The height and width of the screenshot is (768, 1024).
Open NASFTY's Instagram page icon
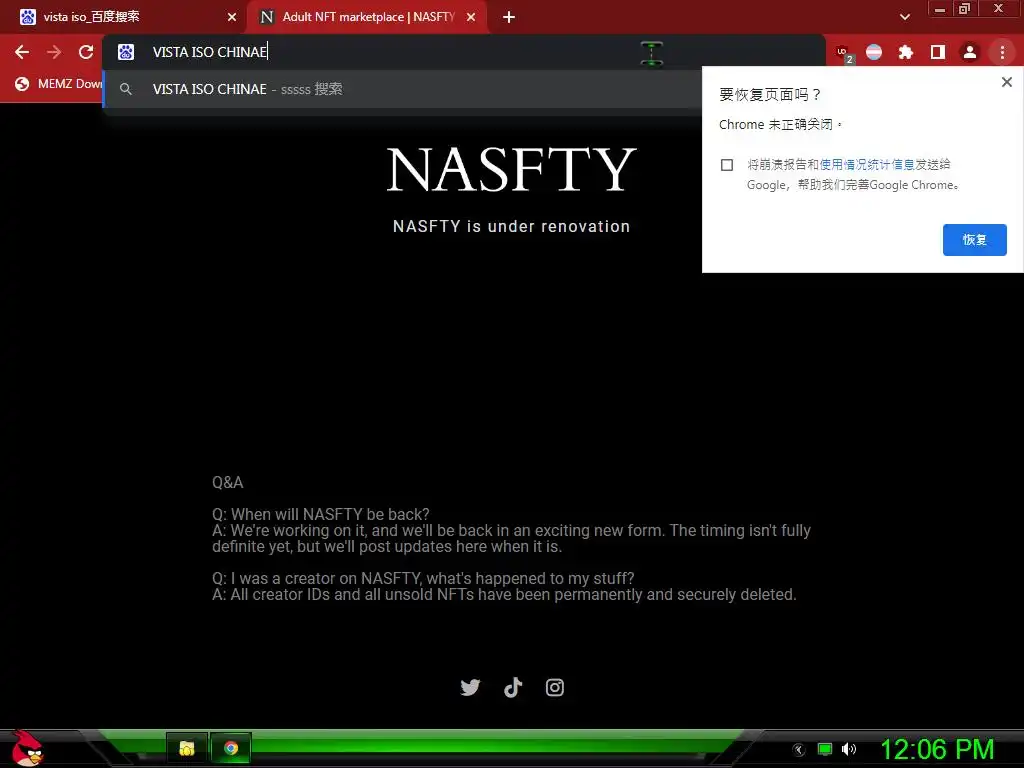pos(555,688)
